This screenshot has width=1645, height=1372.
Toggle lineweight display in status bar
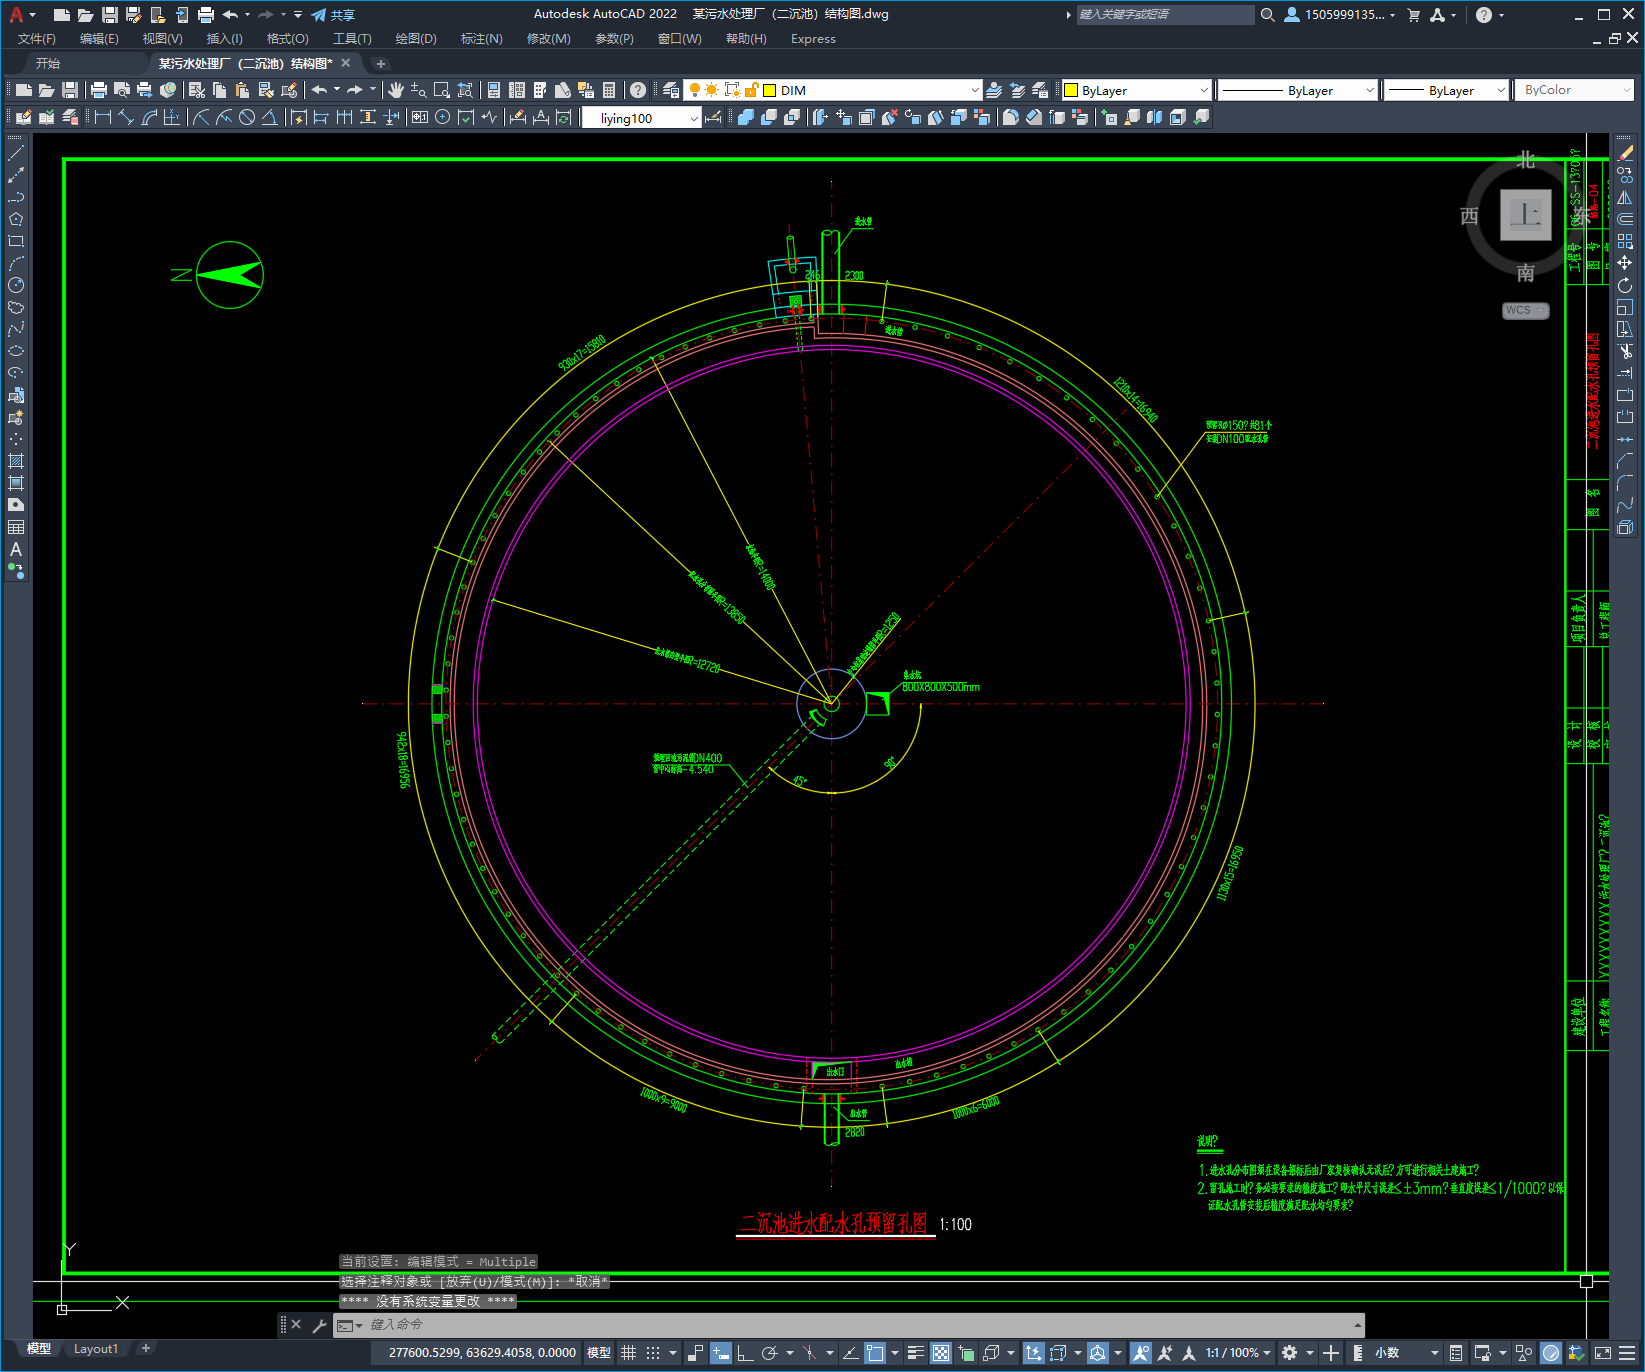point(915,1353)
